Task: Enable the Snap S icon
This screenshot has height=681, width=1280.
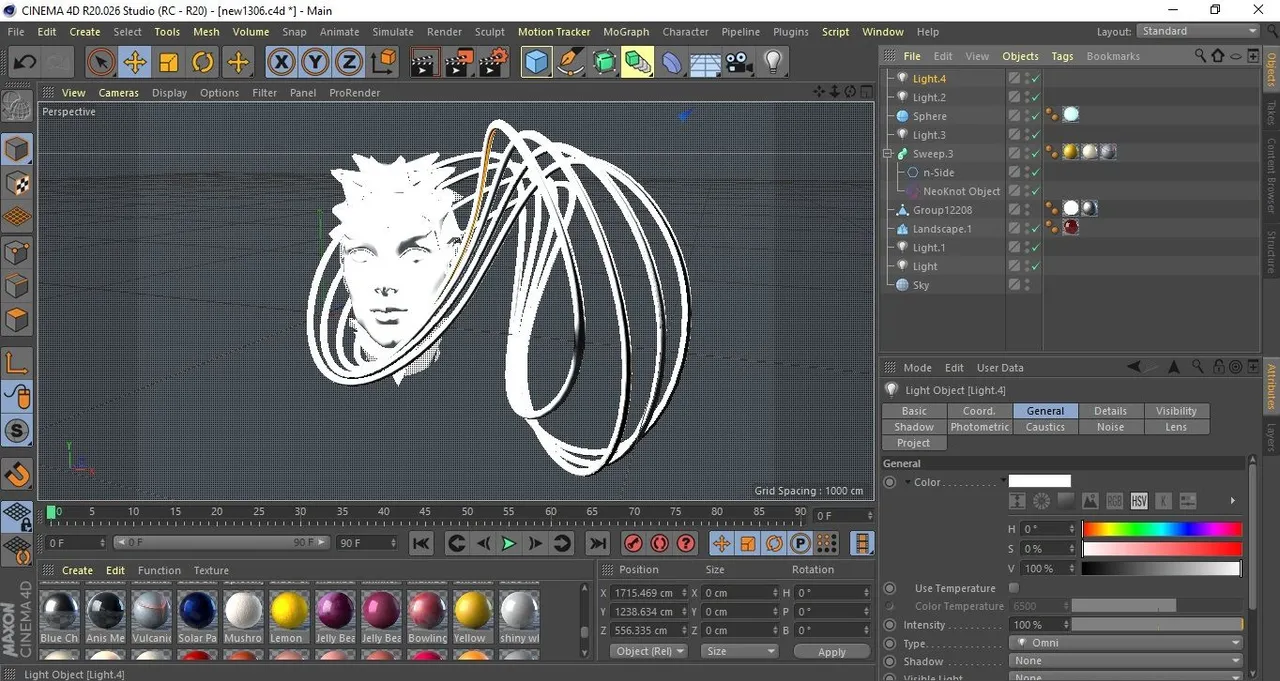Action: click(x=17, y=432)
